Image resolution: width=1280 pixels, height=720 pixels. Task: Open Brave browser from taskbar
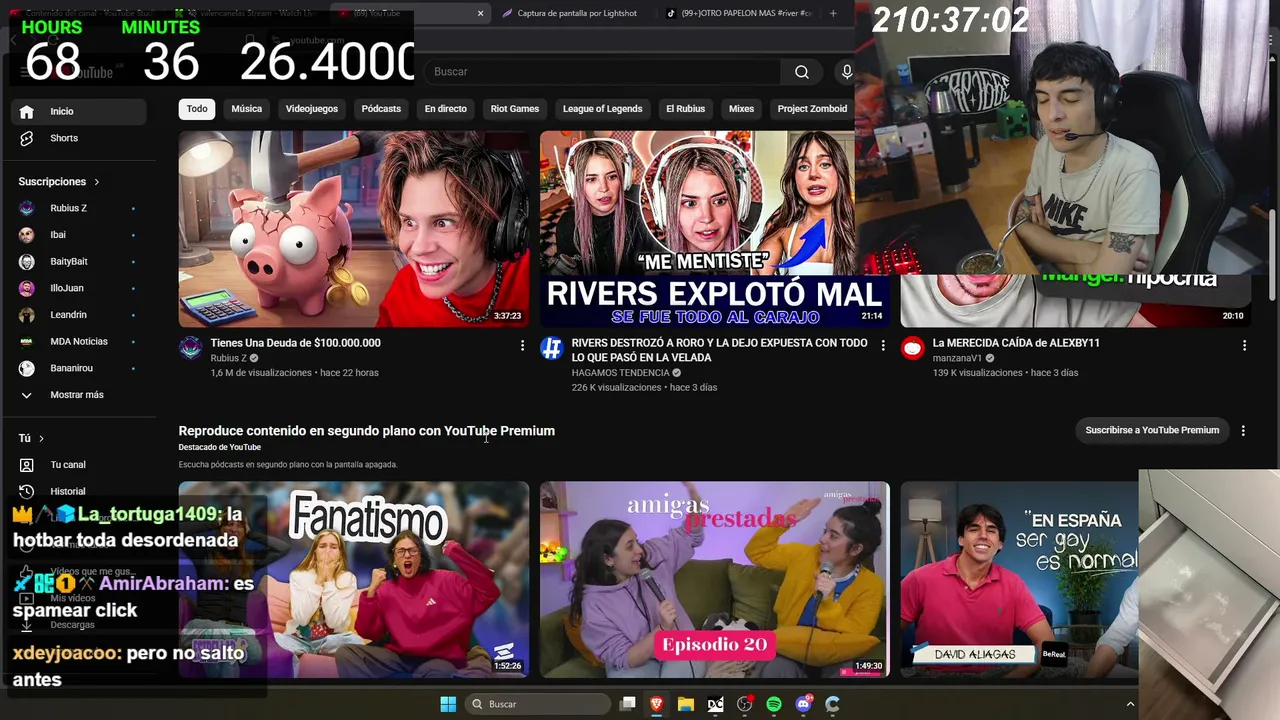[x=657, y=704]
